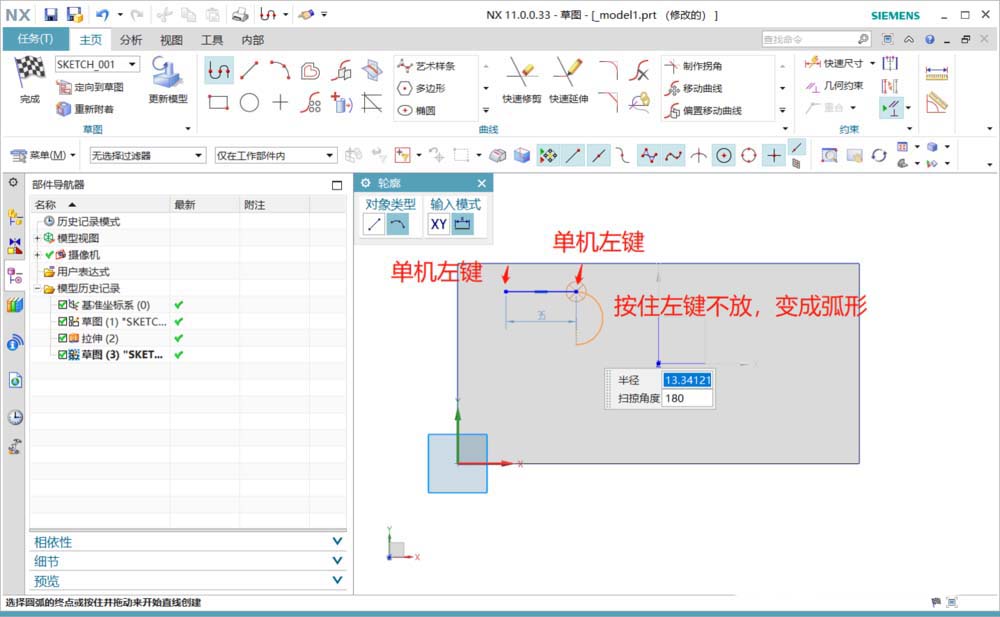This screenshot has width=1000, height=617.
Task: Select the Arc tool in ribbon
Action: coord(280,70)
